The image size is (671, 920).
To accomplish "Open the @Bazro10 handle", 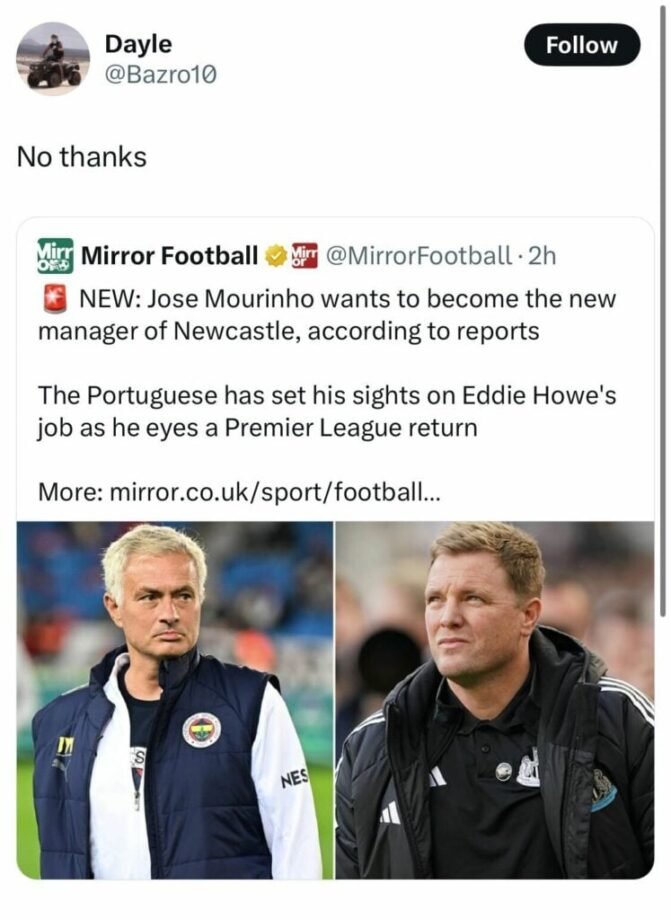I will click(x=160, y=73).
